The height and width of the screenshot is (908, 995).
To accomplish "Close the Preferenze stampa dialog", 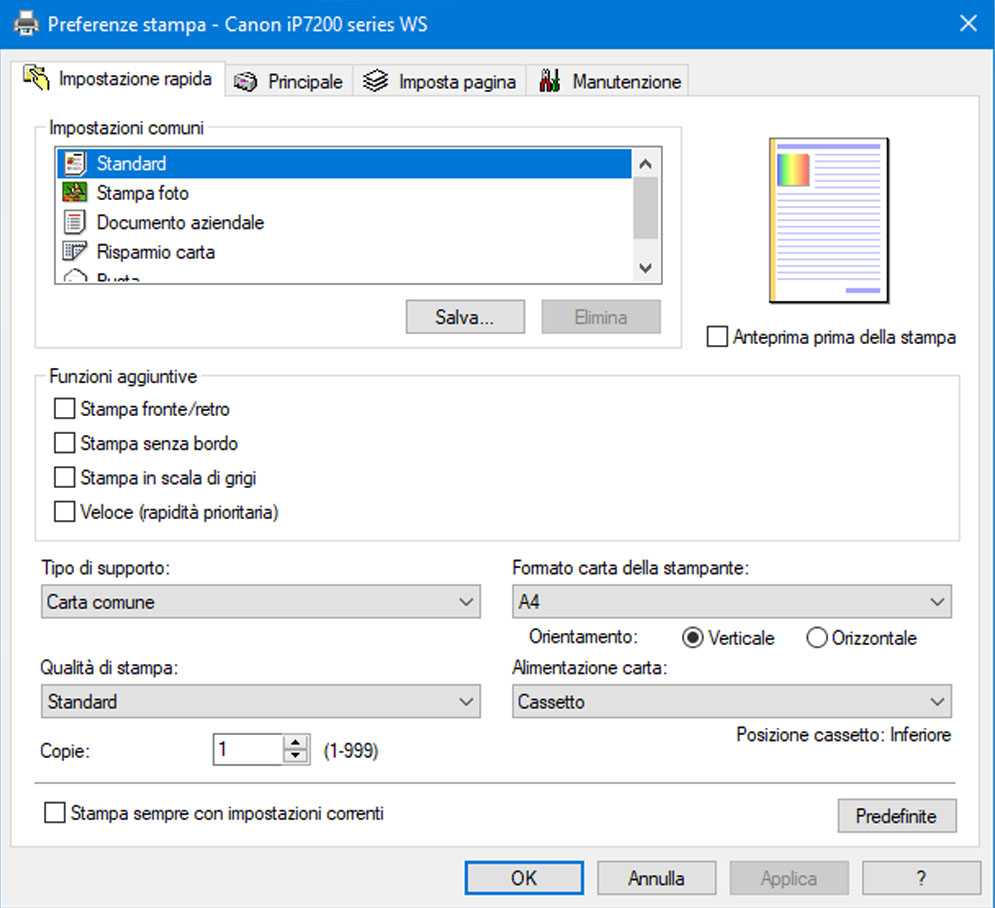I will pos(968,23).
